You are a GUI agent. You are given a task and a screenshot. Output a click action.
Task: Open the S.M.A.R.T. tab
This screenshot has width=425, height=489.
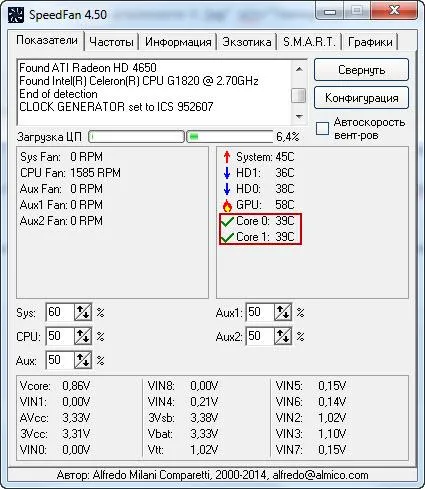[x=309, y=42]
